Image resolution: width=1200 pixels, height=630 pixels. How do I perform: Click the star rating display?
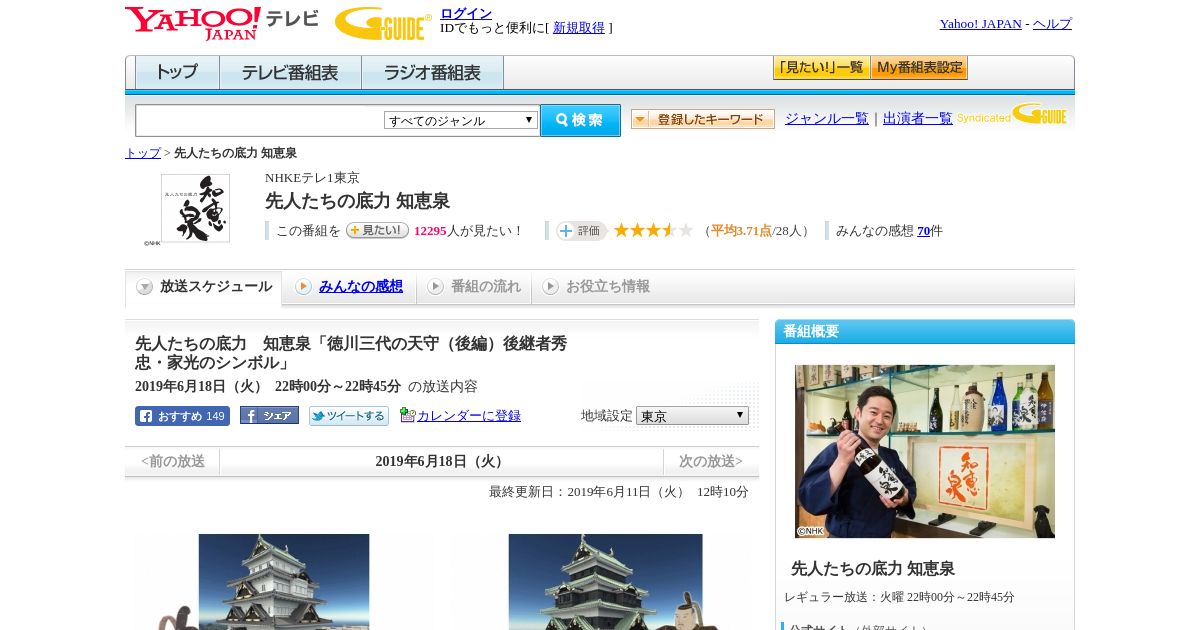[x=653, y=230]
